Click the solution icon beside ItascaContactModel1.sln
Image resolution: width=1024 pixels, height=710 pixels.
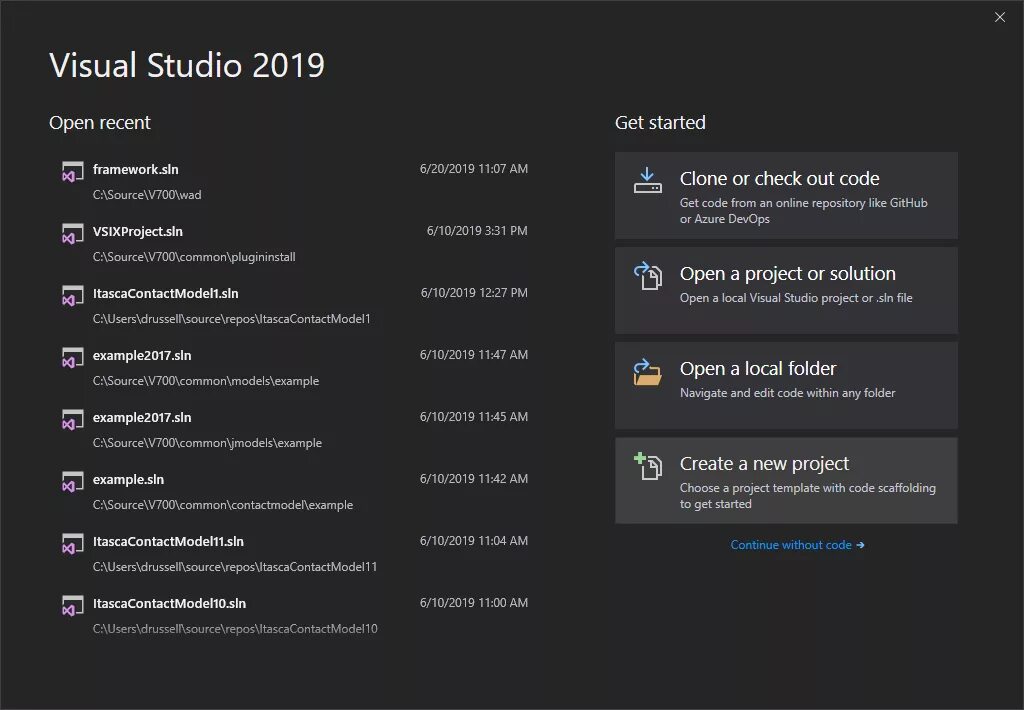tap(72, 296)
